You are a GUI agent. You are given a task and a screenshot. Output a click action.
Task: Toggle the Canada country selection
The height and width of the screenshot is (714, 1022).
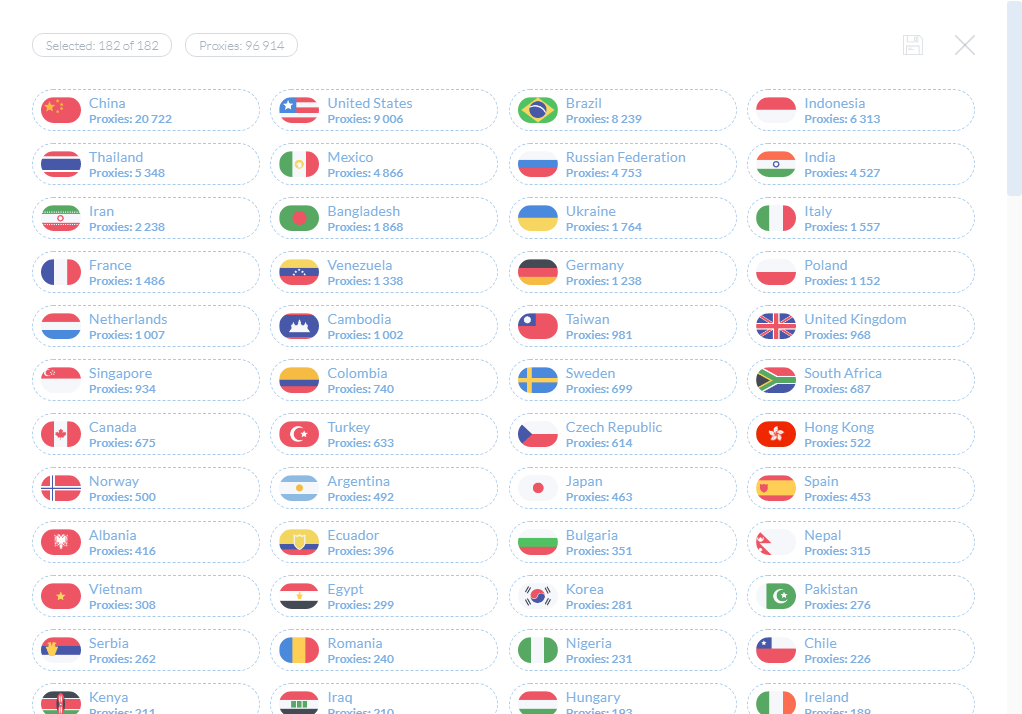point(146,435)
